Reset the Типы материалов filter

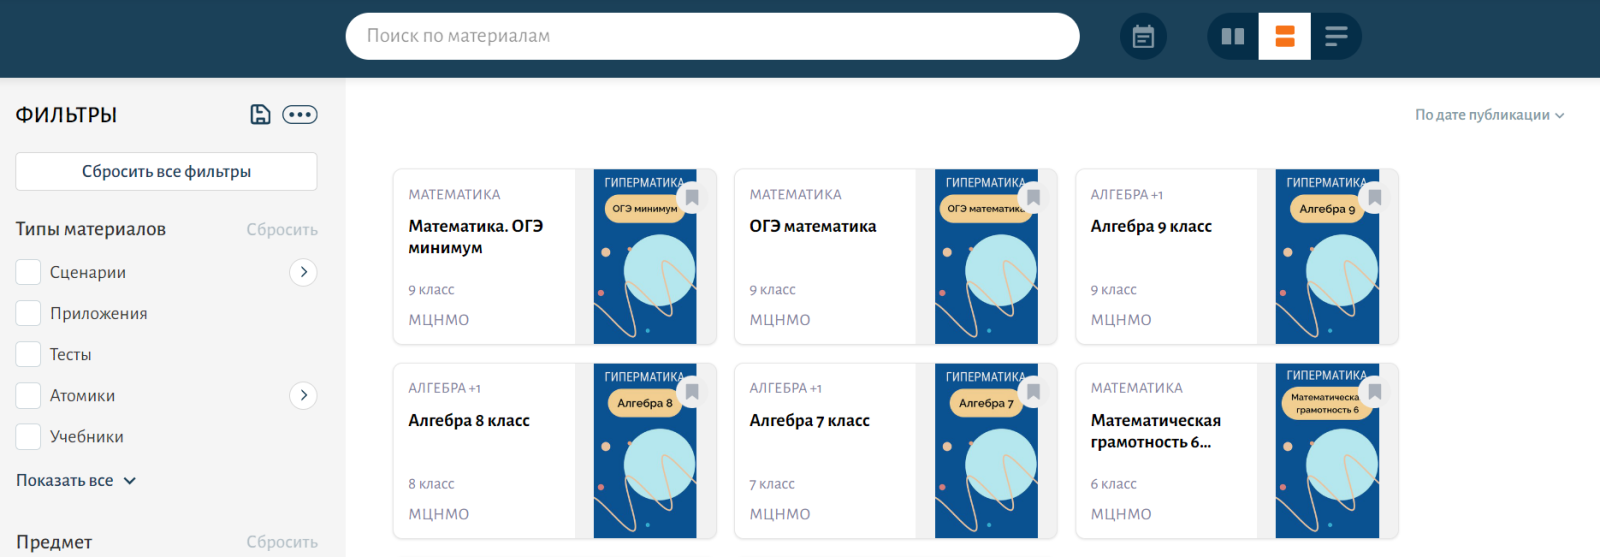282,230
